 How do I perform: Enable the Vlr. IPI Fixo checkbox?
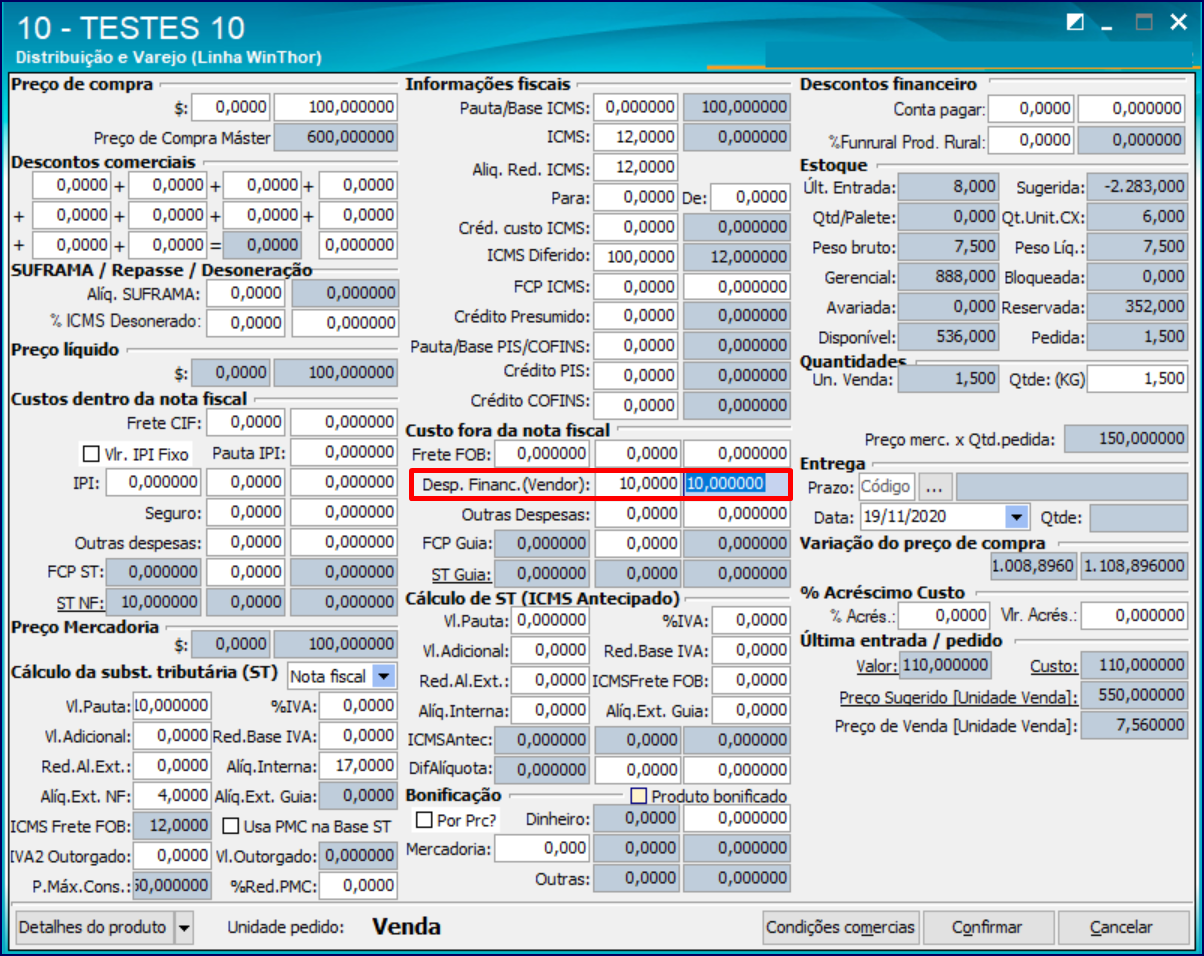90,454
